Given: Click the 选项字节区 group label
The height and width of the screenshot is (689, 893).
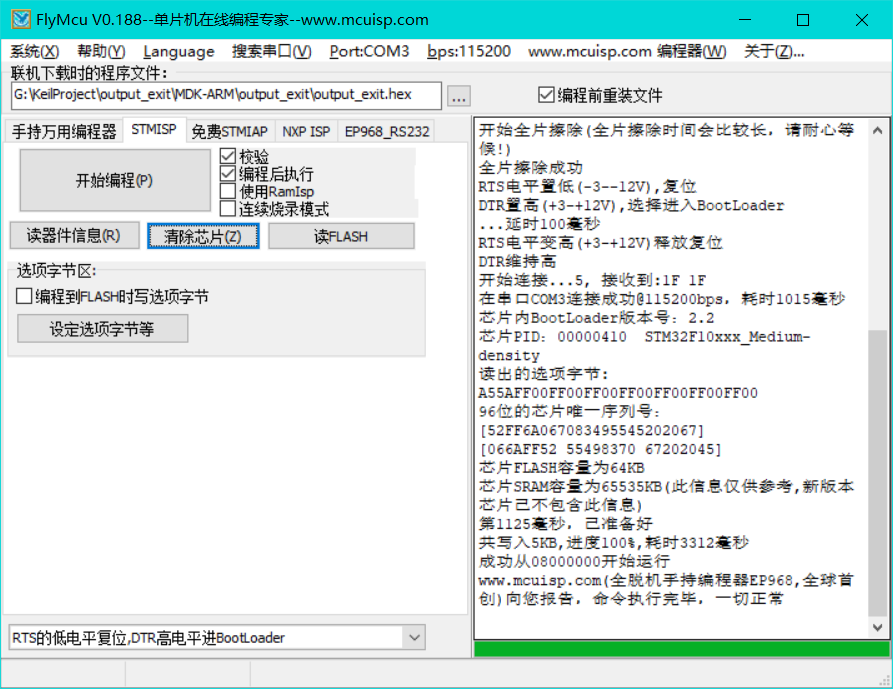Looking at the screenshot, I should [56, 270].
